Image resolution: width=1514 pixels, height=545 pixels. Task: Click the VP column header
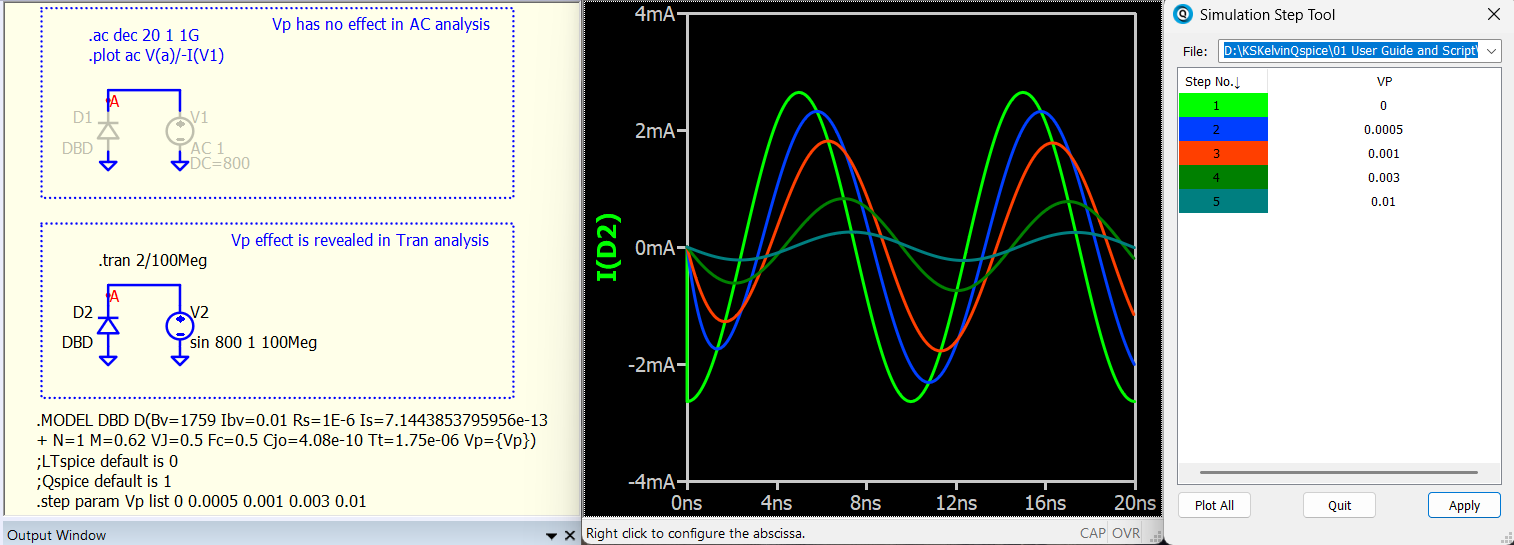[1384, 82]
